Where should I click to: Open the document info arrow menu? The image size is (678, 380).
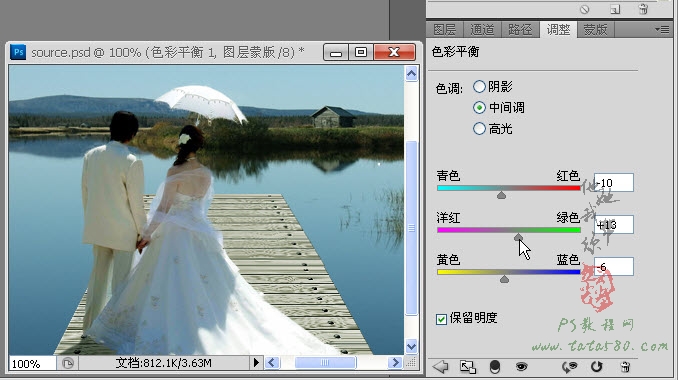(256, 362)
